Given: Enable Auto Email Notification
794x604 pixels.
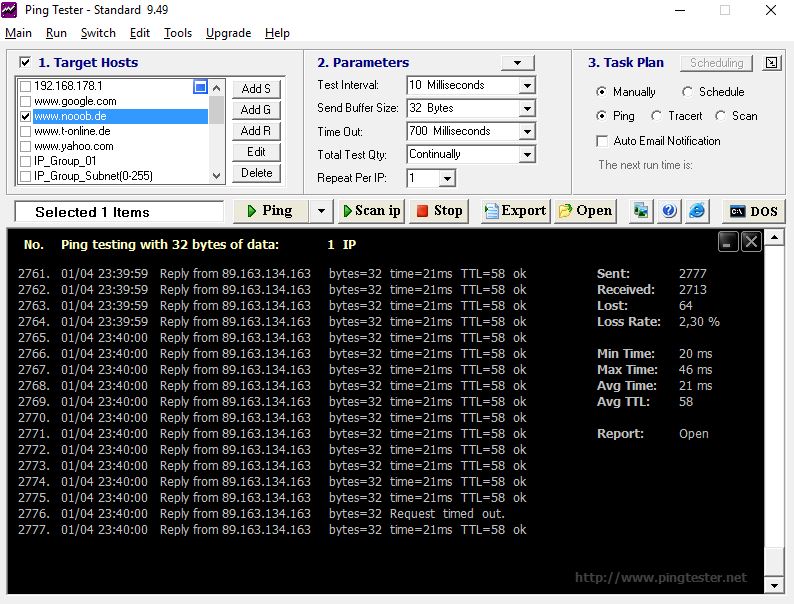Looking at the screenshot, I should point(602,141).
